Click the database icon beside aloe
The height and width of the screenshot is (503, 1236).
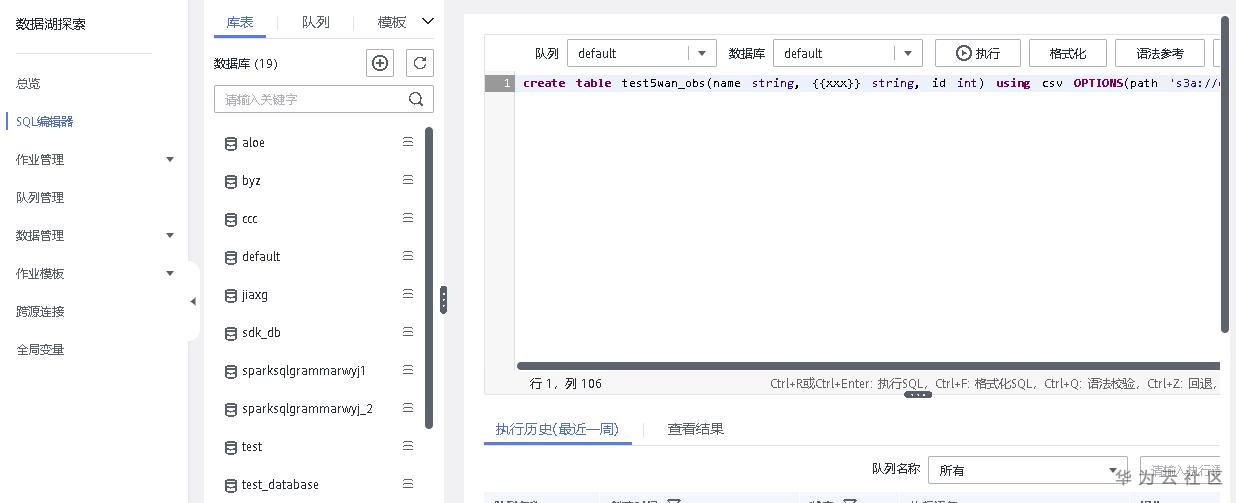tap(231, 143)
